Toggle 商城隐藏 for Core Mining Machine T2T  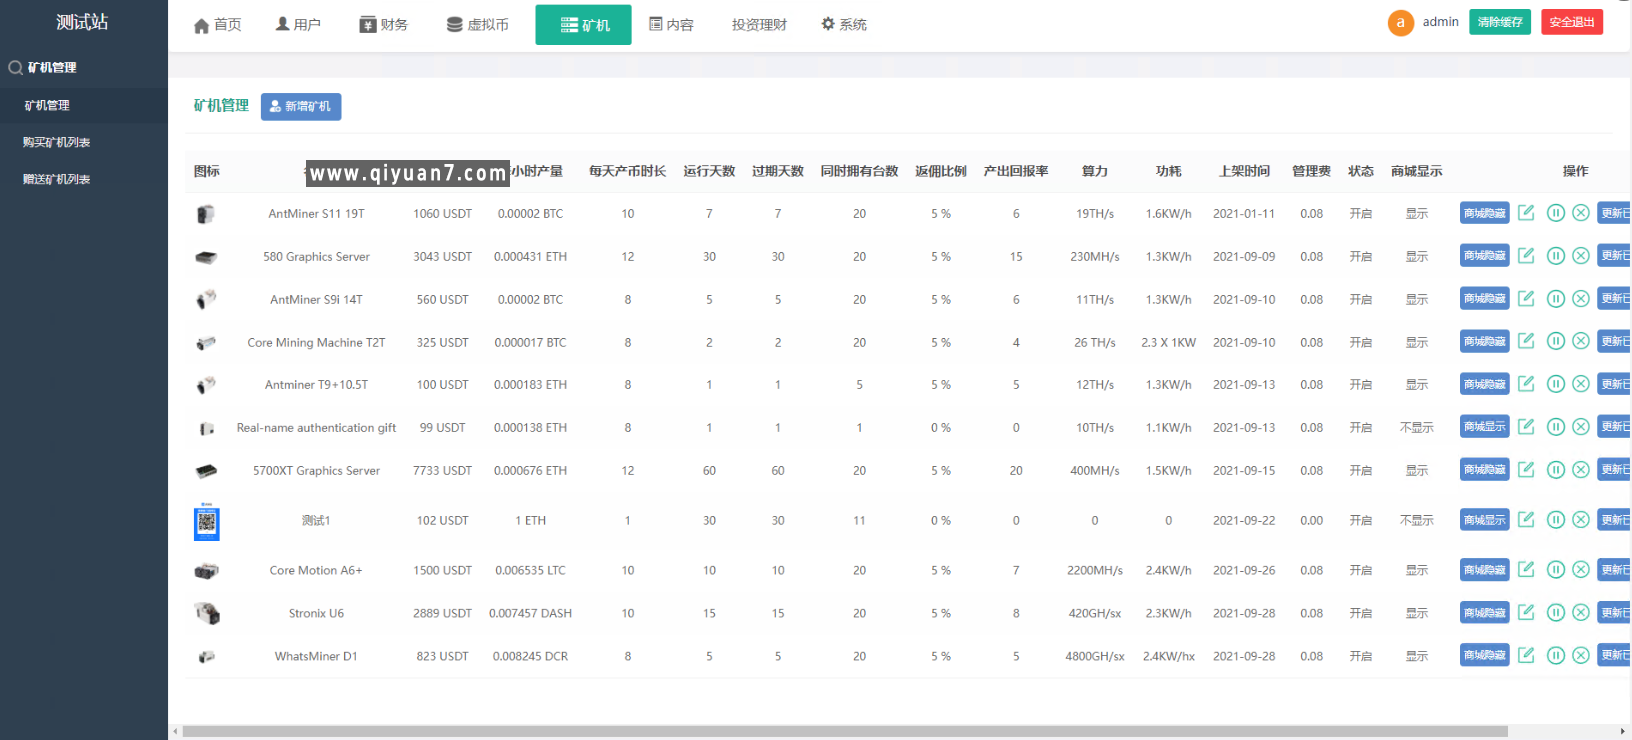[x=1484, y=342]
